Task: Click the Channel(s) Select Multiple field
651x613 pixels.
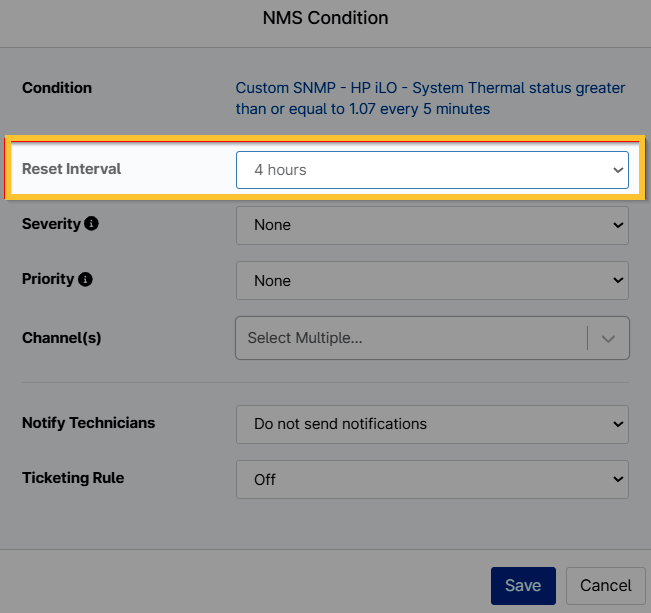Action: point(410,338)
